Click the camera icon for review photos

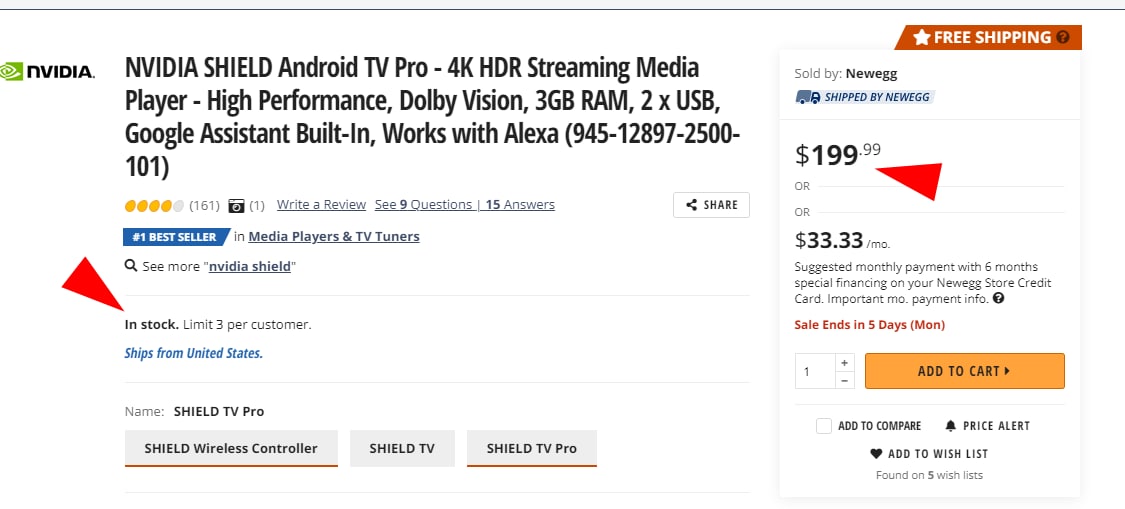point(236,205)
